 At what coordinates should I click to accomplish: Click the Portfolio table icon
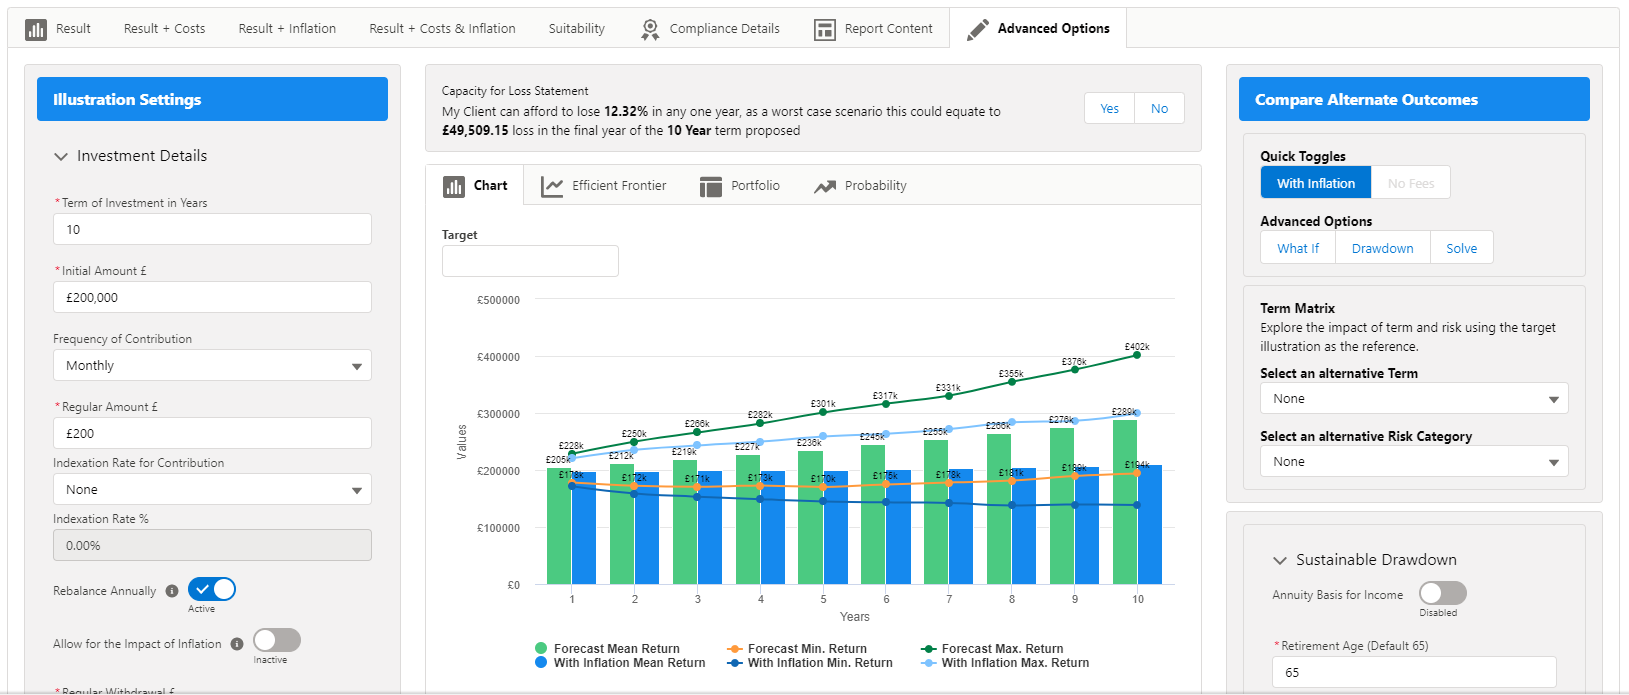(711, 186)
